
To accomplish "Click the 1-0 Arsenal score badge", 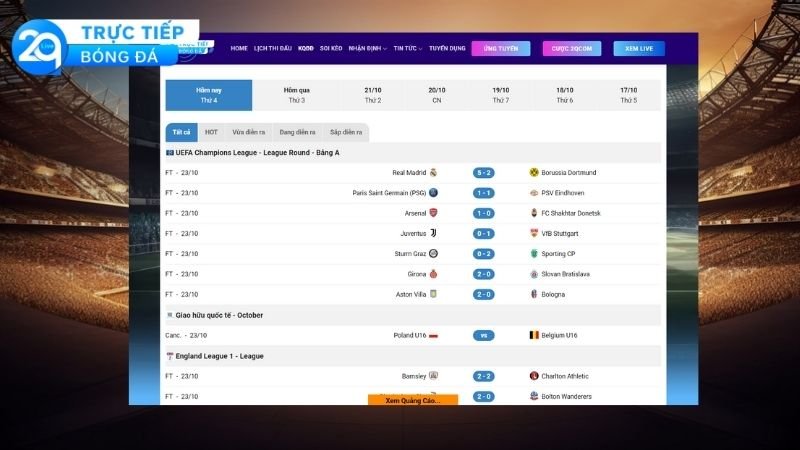I will [x=484, y=213].
